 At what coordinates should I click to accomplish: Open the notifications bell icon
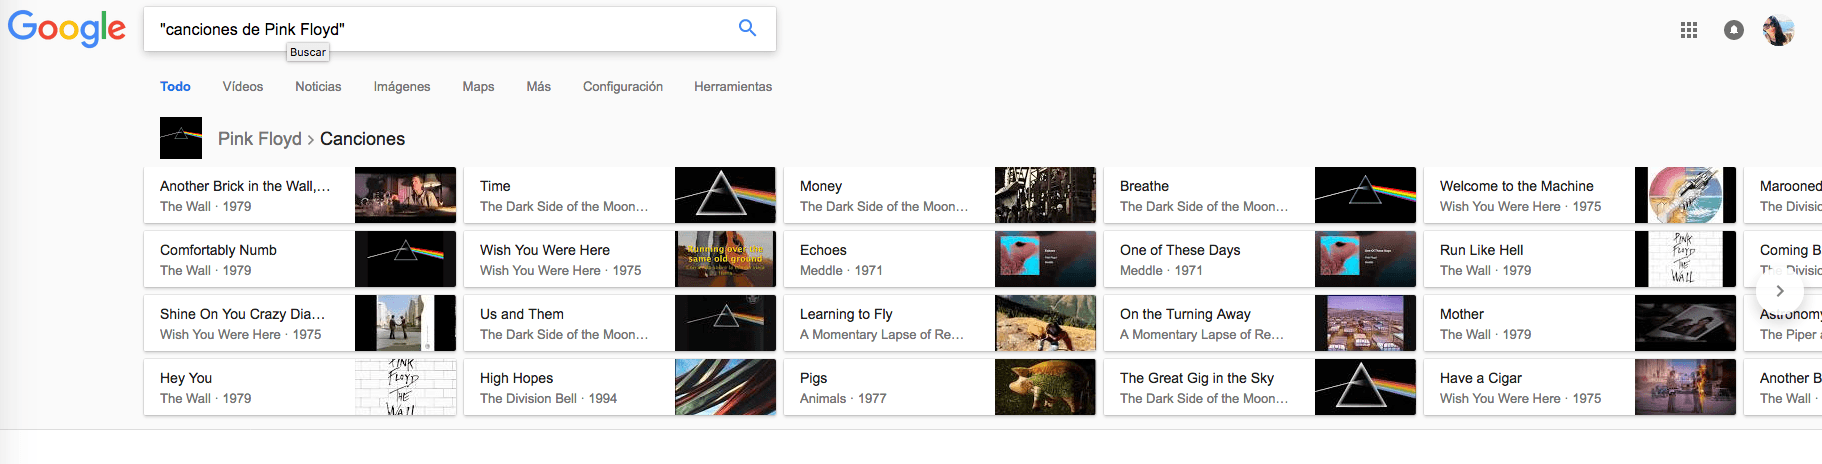[1734, 30]
